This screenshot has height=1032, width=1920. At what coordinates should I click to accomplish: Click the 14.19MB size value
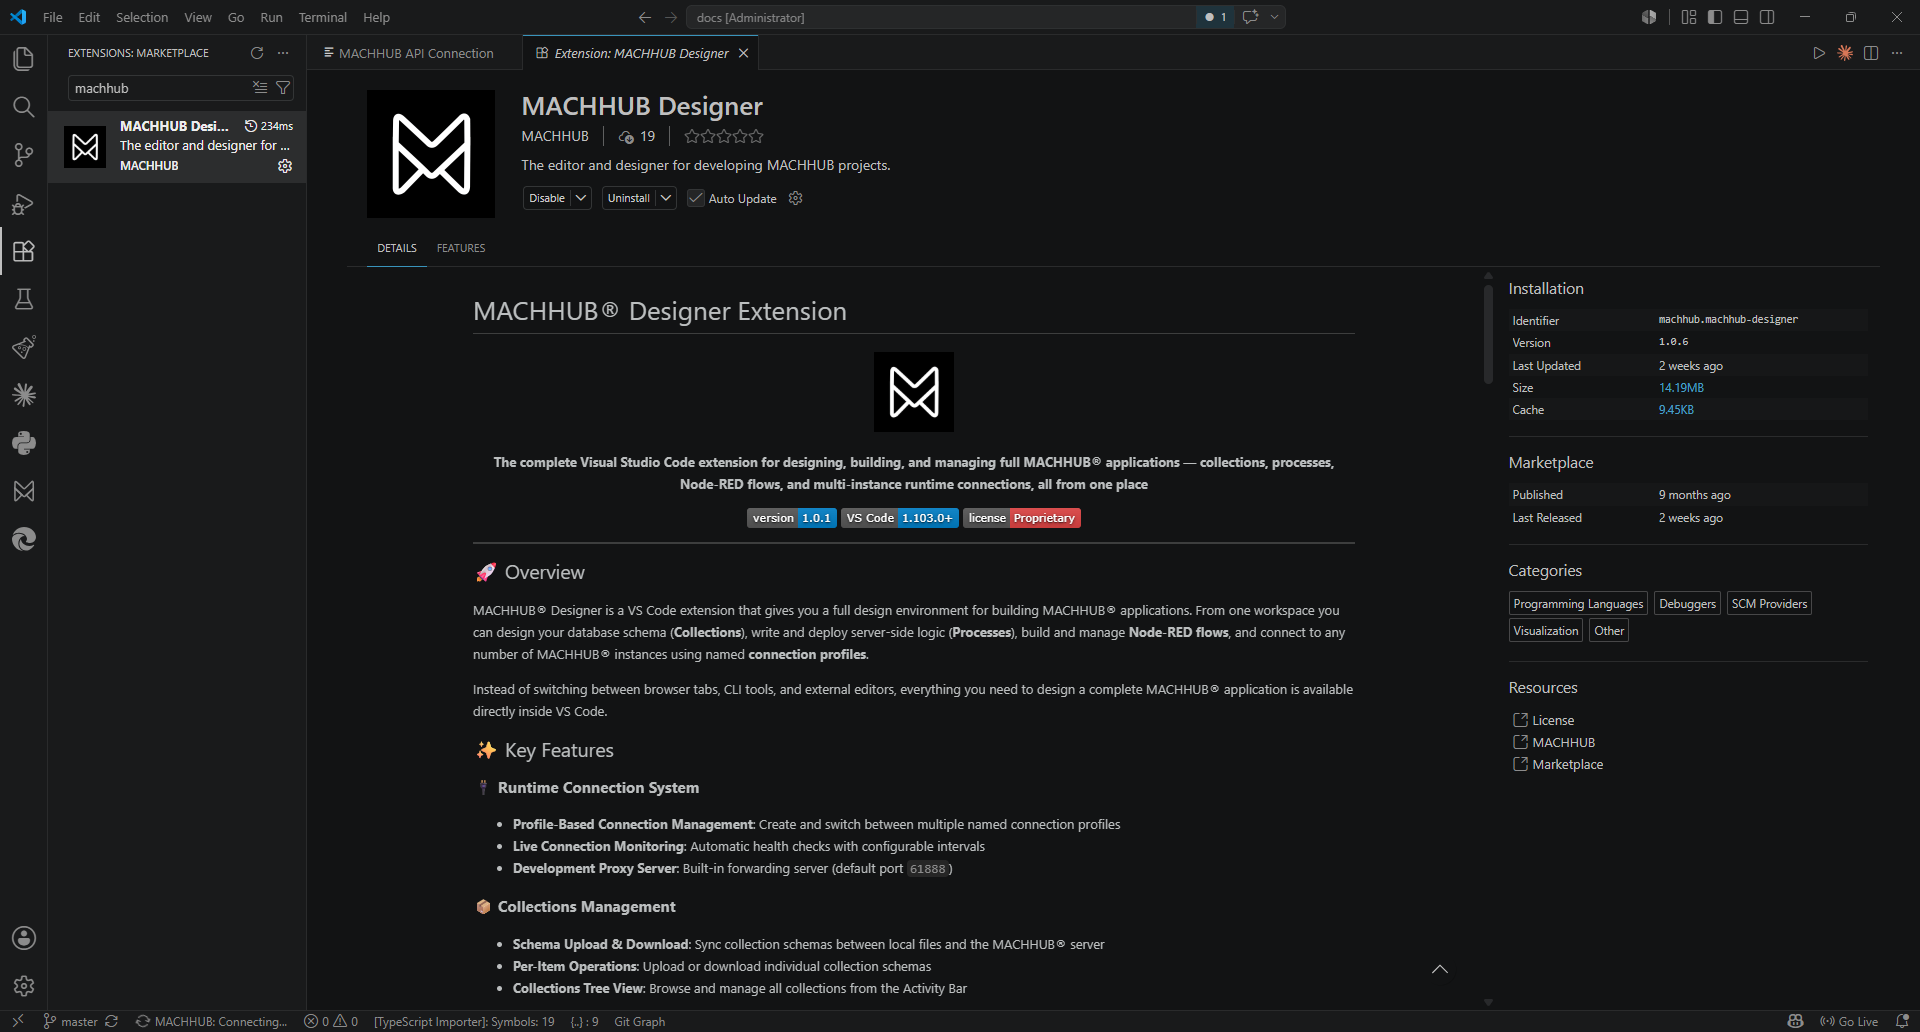point(1681,388)
